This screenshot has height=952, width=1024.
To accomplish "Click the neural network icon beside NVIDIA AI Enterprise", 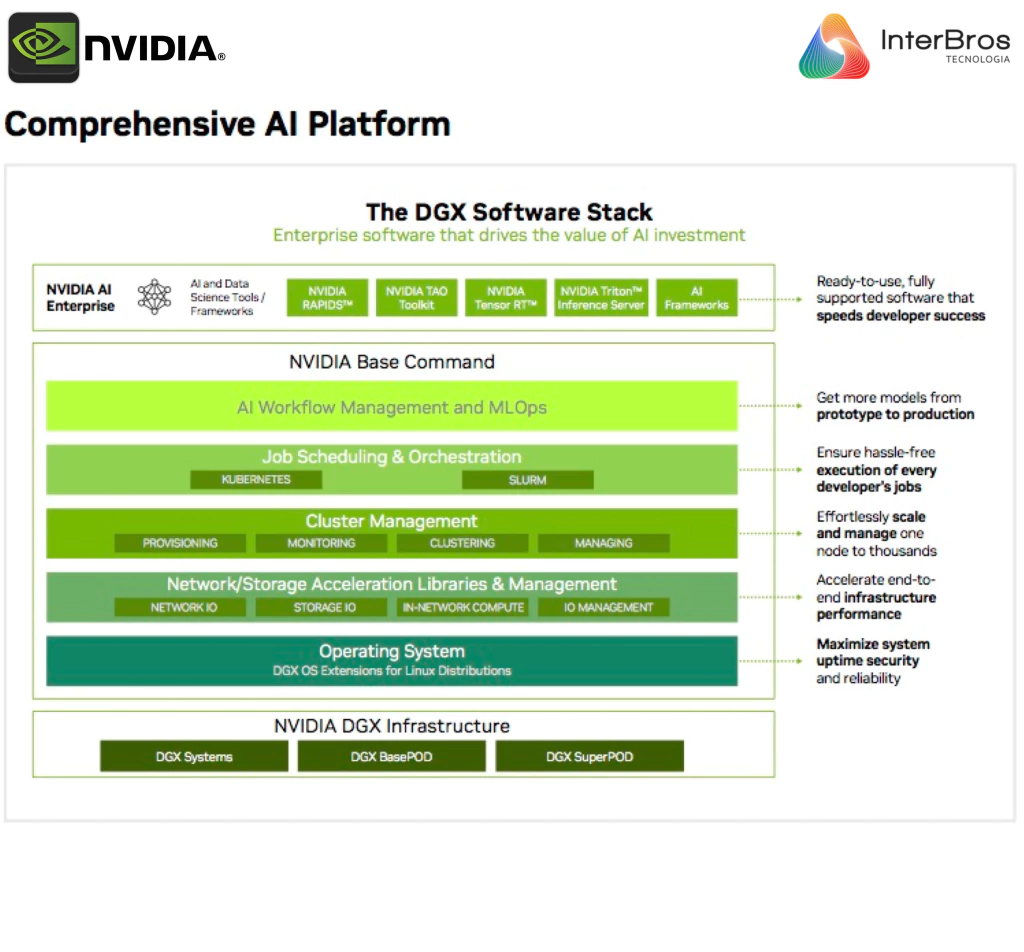I will pos(154,297).
